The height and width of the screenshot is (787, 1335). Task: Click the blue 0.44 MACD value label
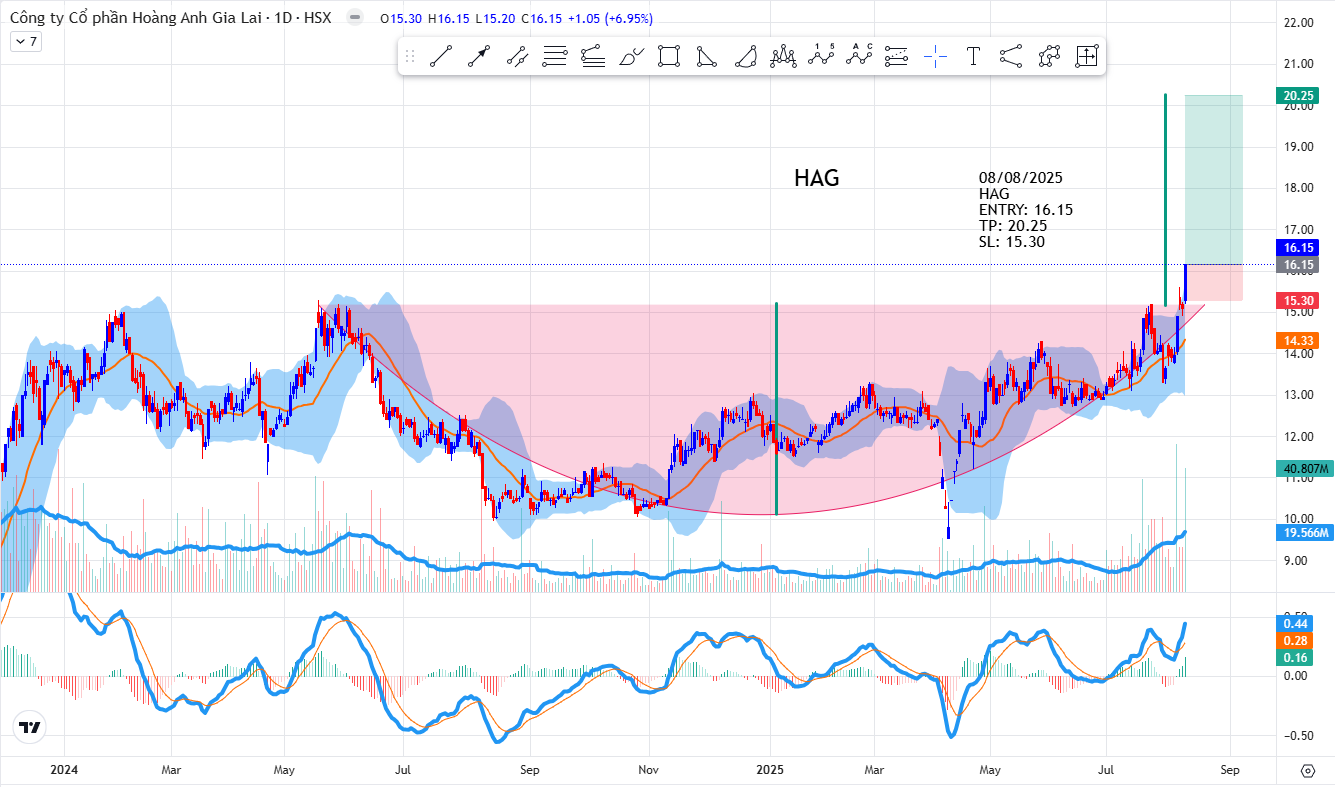tap(1297, 623)
